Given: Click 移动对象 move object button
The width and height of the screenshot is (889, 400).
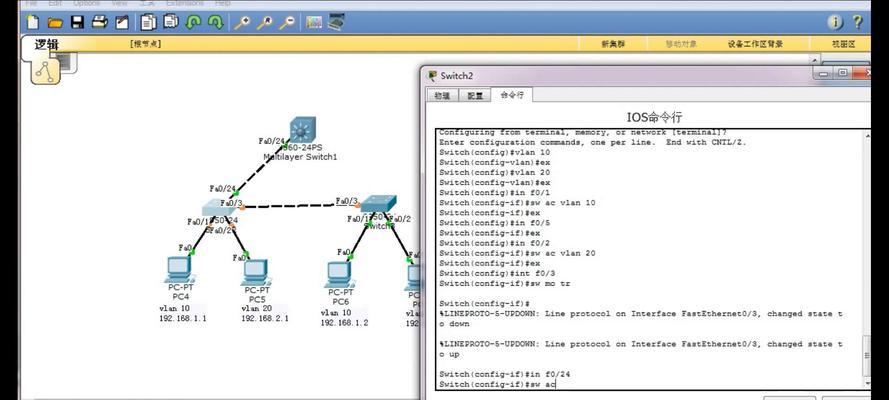Looking at the screenshot, I should (x=681, y=44).
